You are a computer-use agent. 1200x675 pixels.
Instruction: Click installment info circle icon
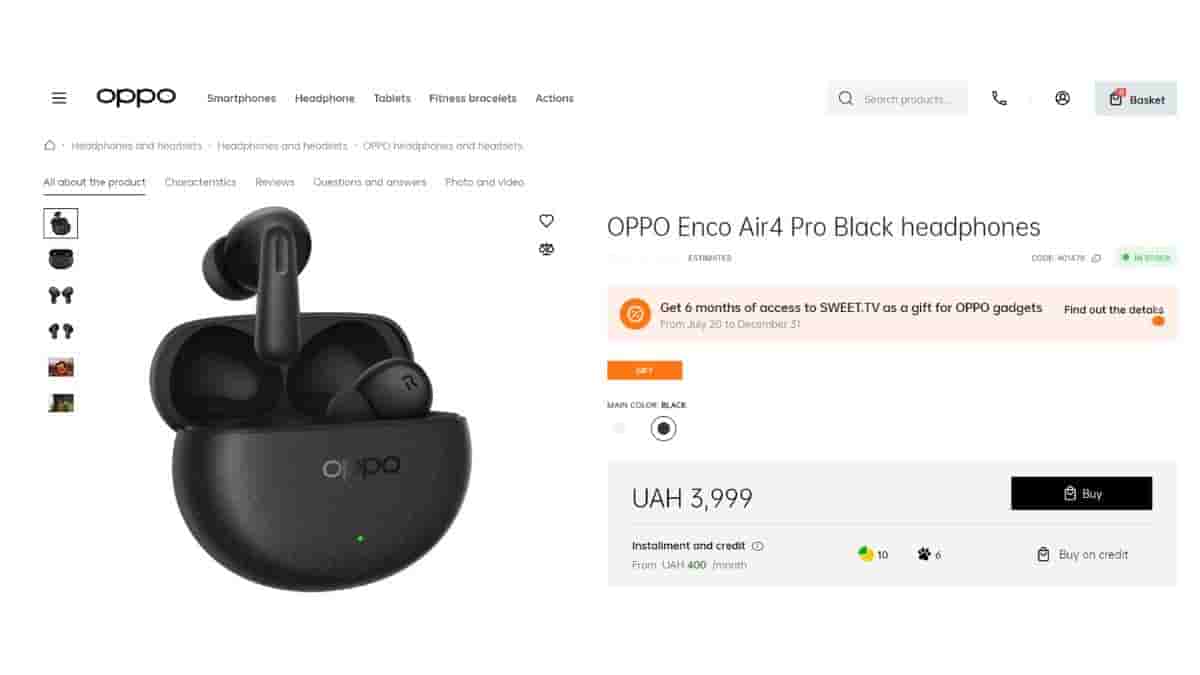(758, 546)
